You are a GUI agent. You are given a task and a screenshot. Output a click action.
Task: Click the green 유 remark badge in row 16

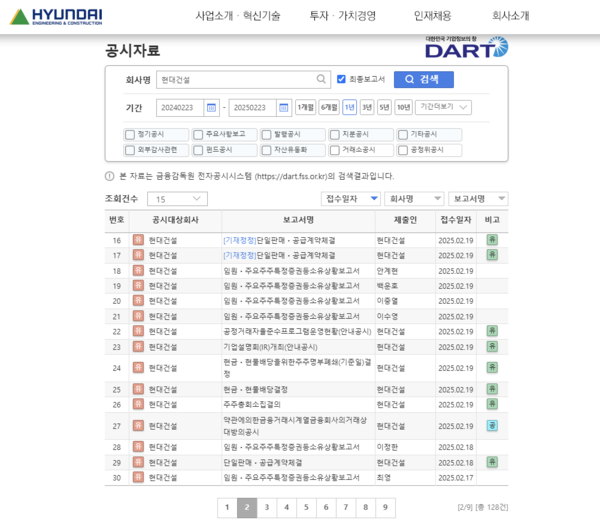pyautogui.click(x=492, y=240)
